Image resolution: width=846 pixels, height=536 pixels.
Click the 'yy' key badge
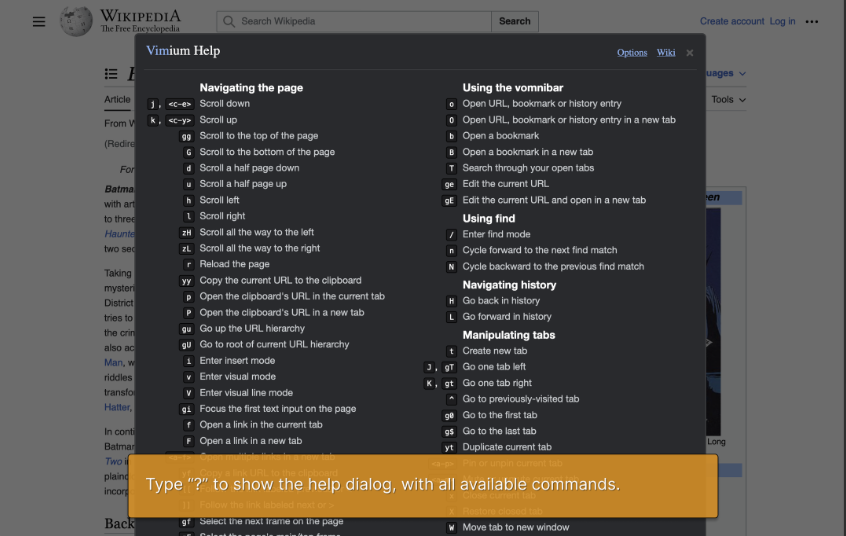tap(187, 281)
